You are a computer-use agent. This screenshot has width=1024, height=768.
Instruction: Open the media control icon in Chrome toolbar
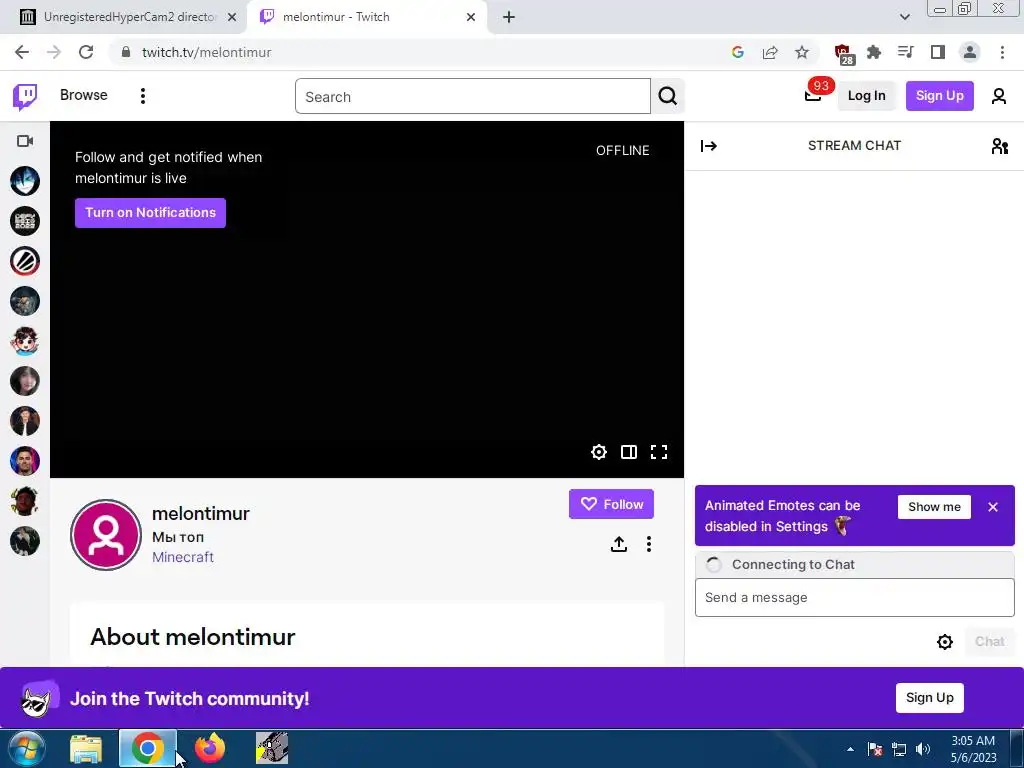(x=906, y=52)
